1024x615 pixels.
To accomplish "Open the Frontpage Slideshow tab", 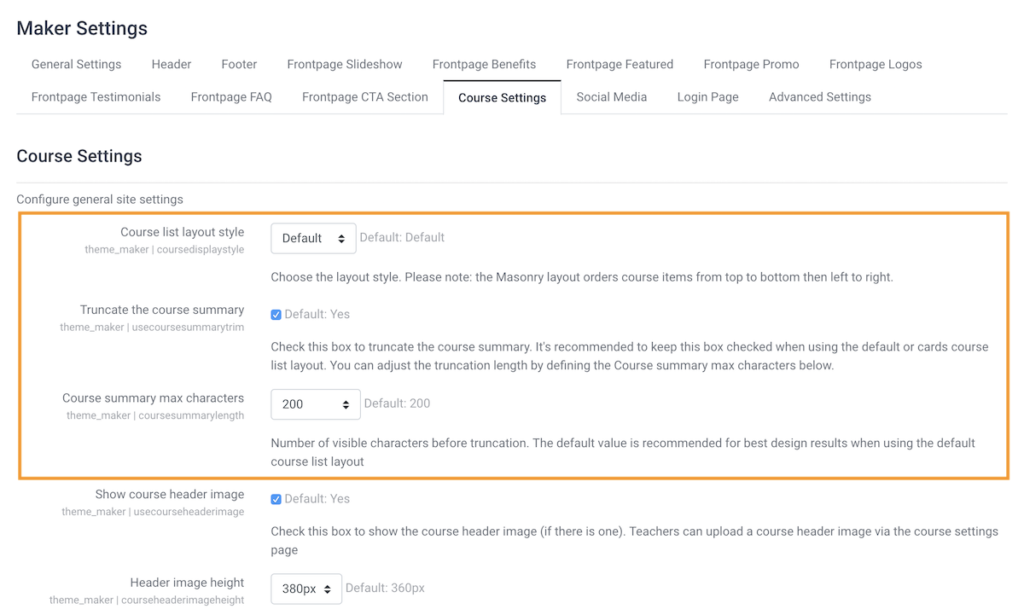I will [x=344, y=64].
